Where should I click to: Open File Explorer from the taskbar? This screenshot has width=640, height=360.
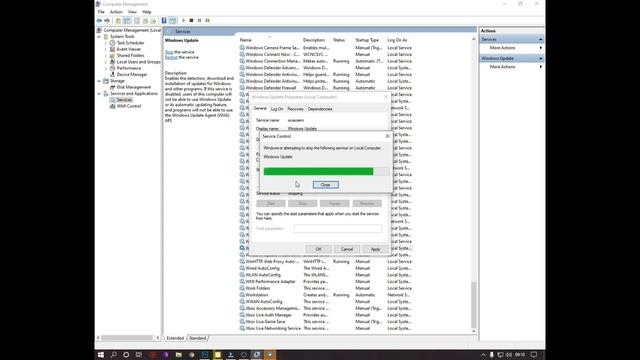178,355
